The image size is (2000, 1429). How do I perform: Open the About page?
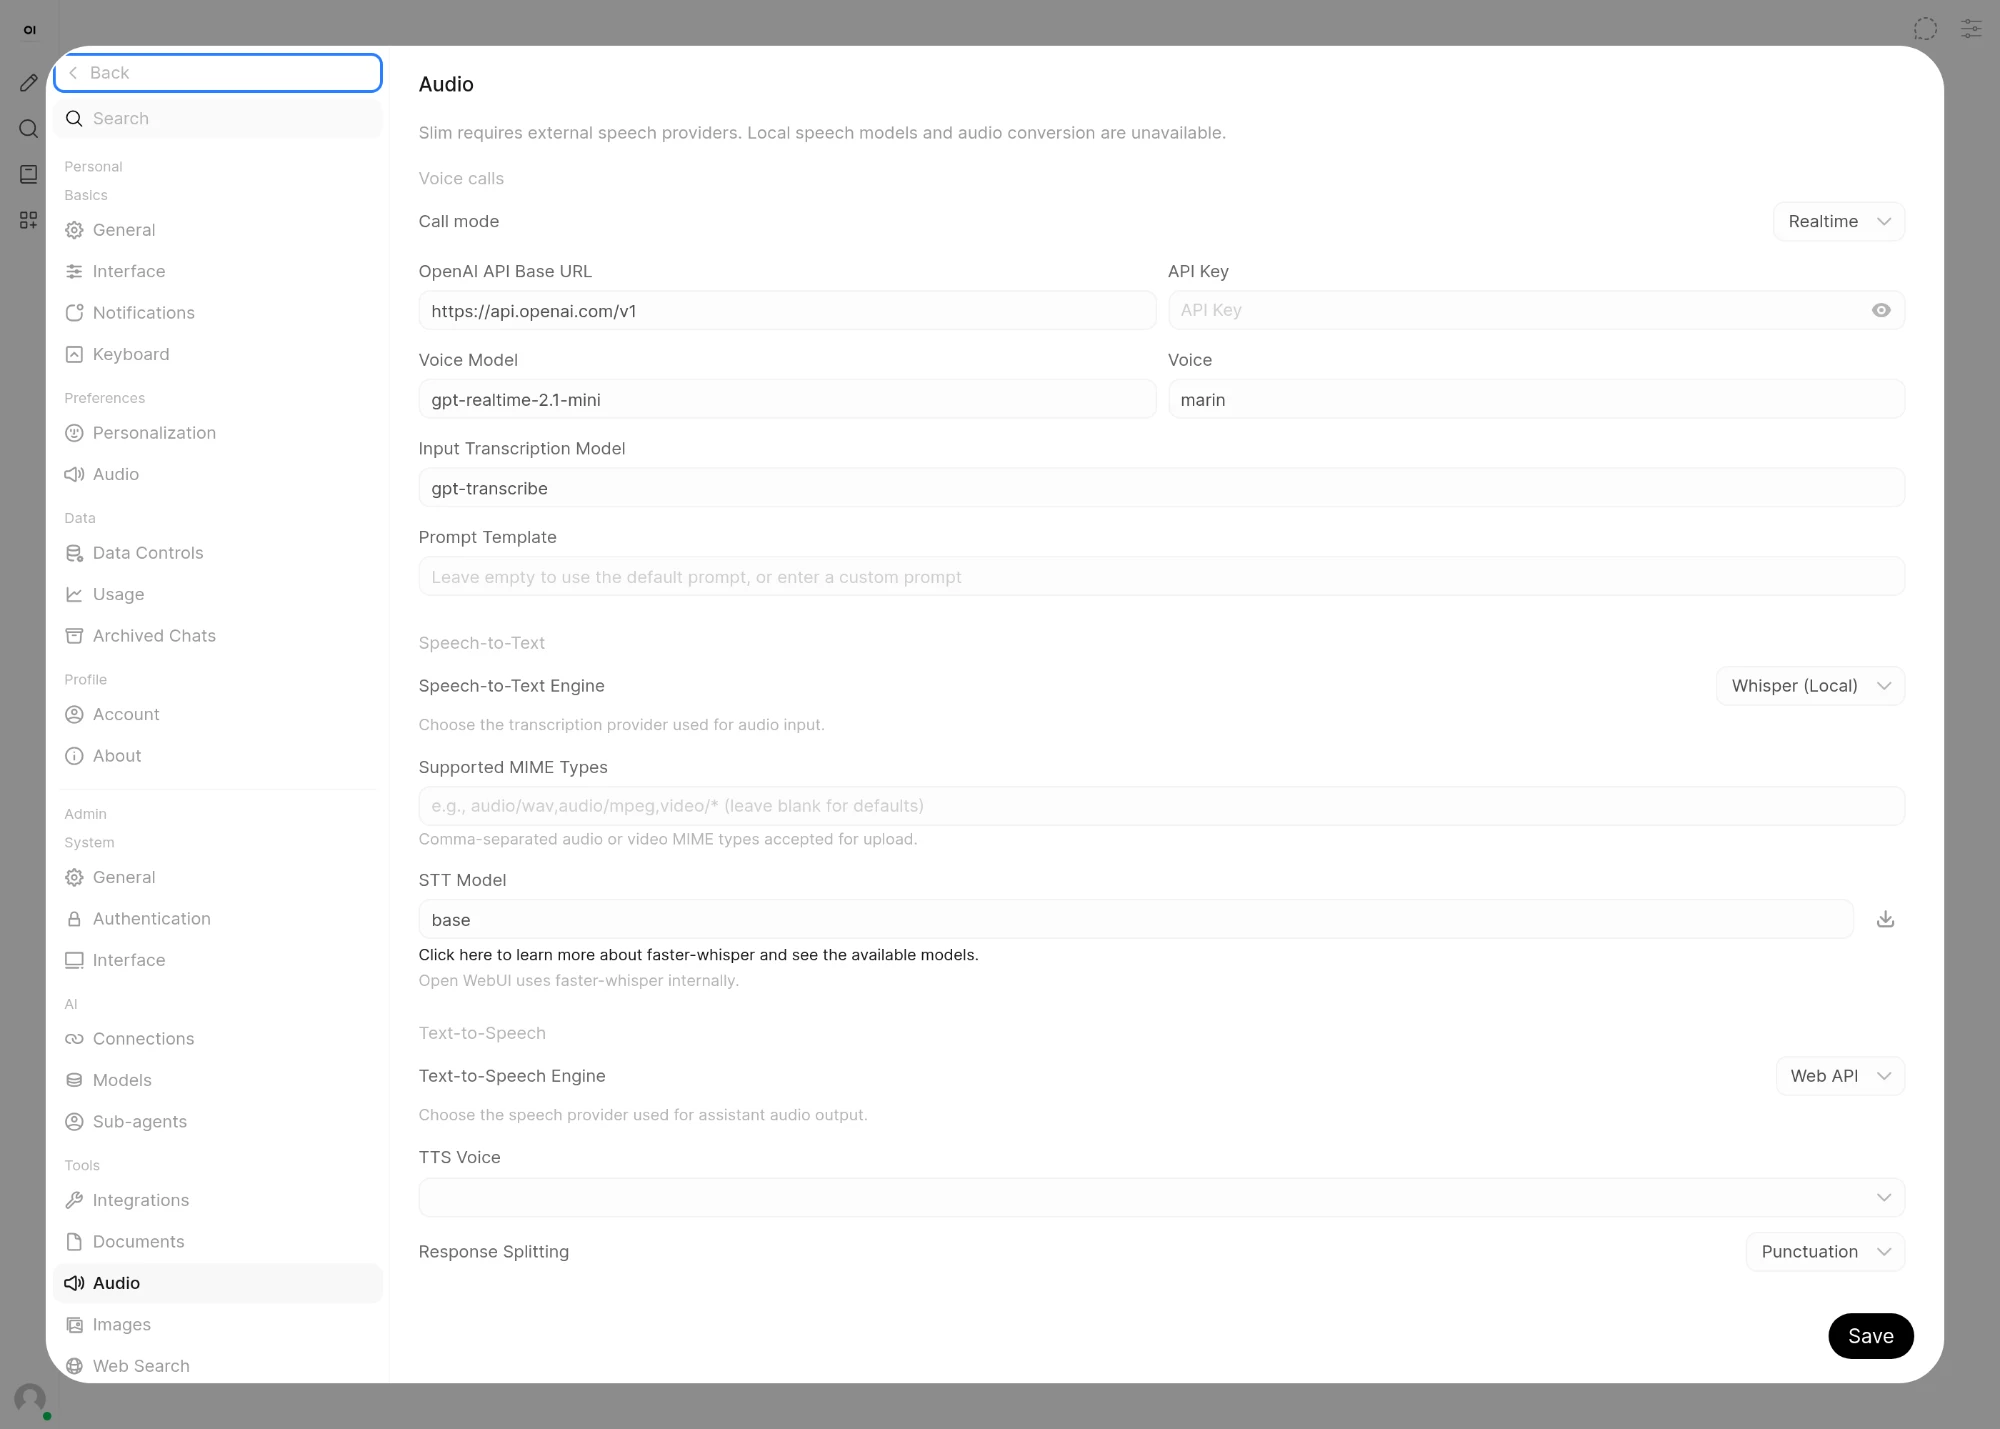tap(218, 756)
